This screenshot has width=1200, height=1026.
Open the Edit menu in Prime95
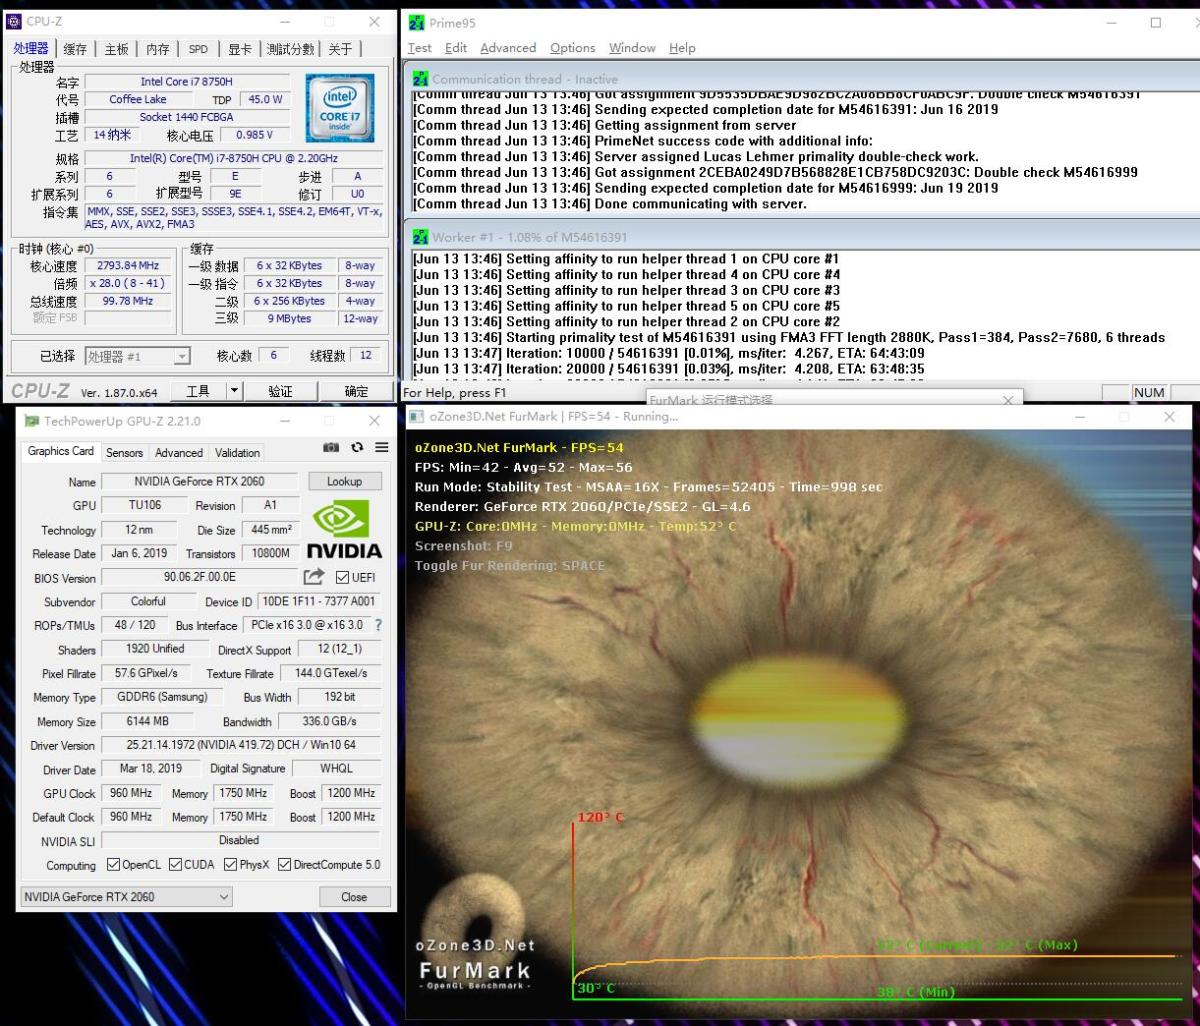456,48
